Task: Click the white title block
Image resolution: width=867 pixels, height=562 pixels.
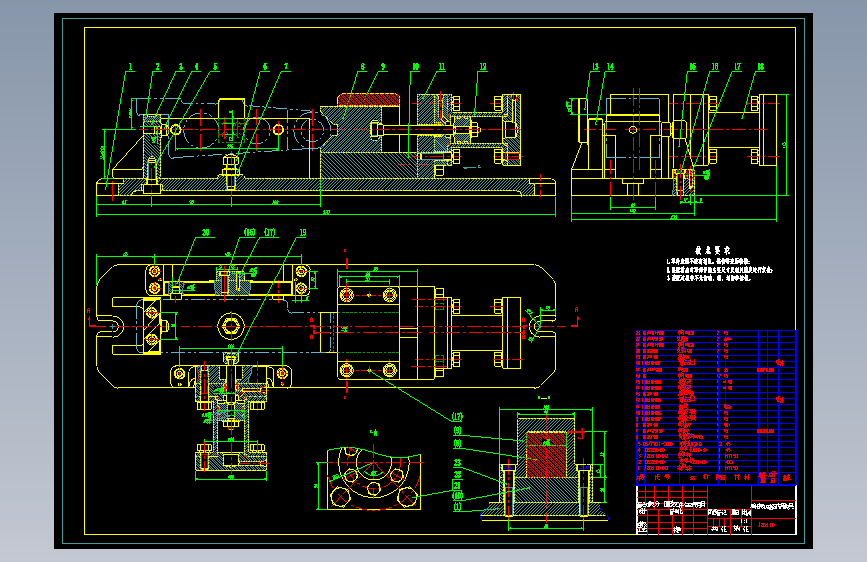Action: coord(716,510)
